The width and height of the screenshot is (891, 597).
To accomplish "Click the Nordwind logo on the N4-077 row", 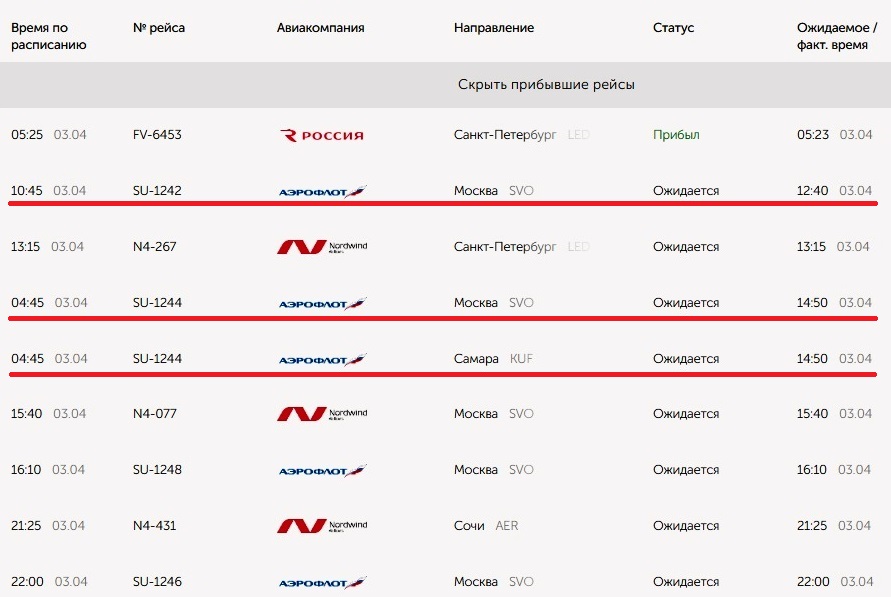I will (322, 414).
